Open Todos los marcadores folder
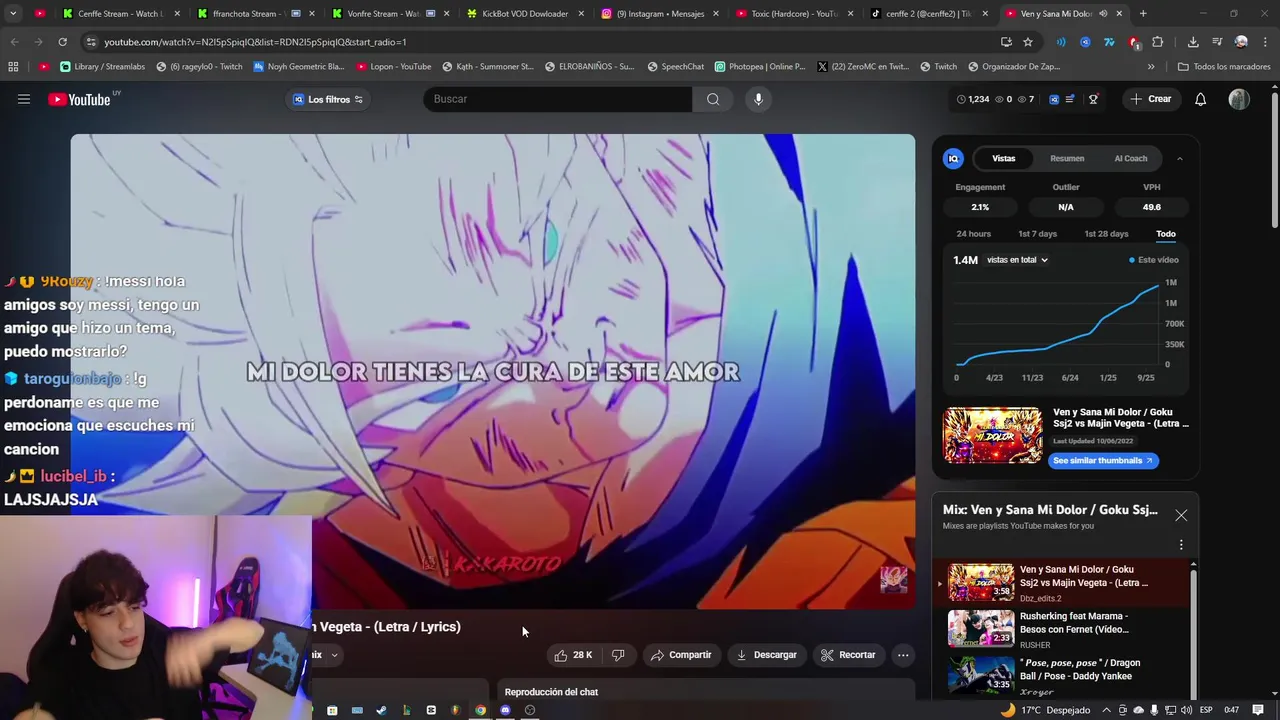The height and width of the screenshot is (720, 1280). coord(1224,66)
